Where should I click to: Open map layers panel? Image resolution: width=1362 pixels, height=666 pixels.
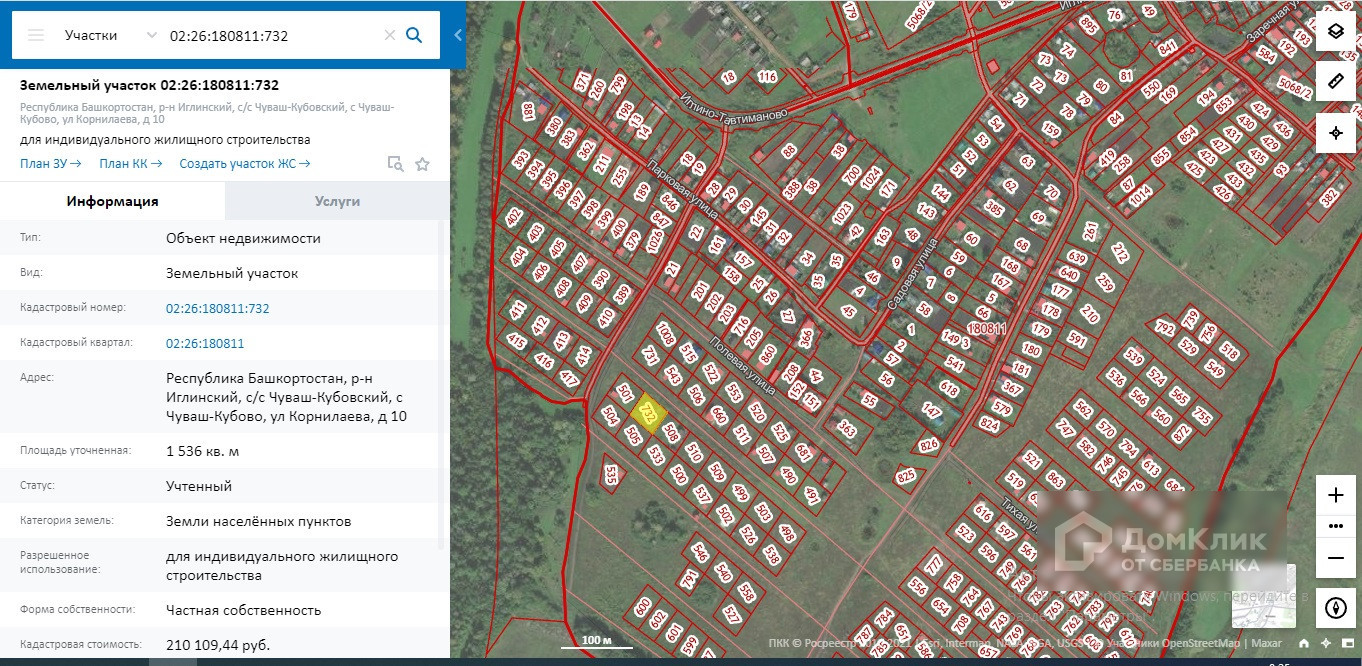[x=1336, y=31]
